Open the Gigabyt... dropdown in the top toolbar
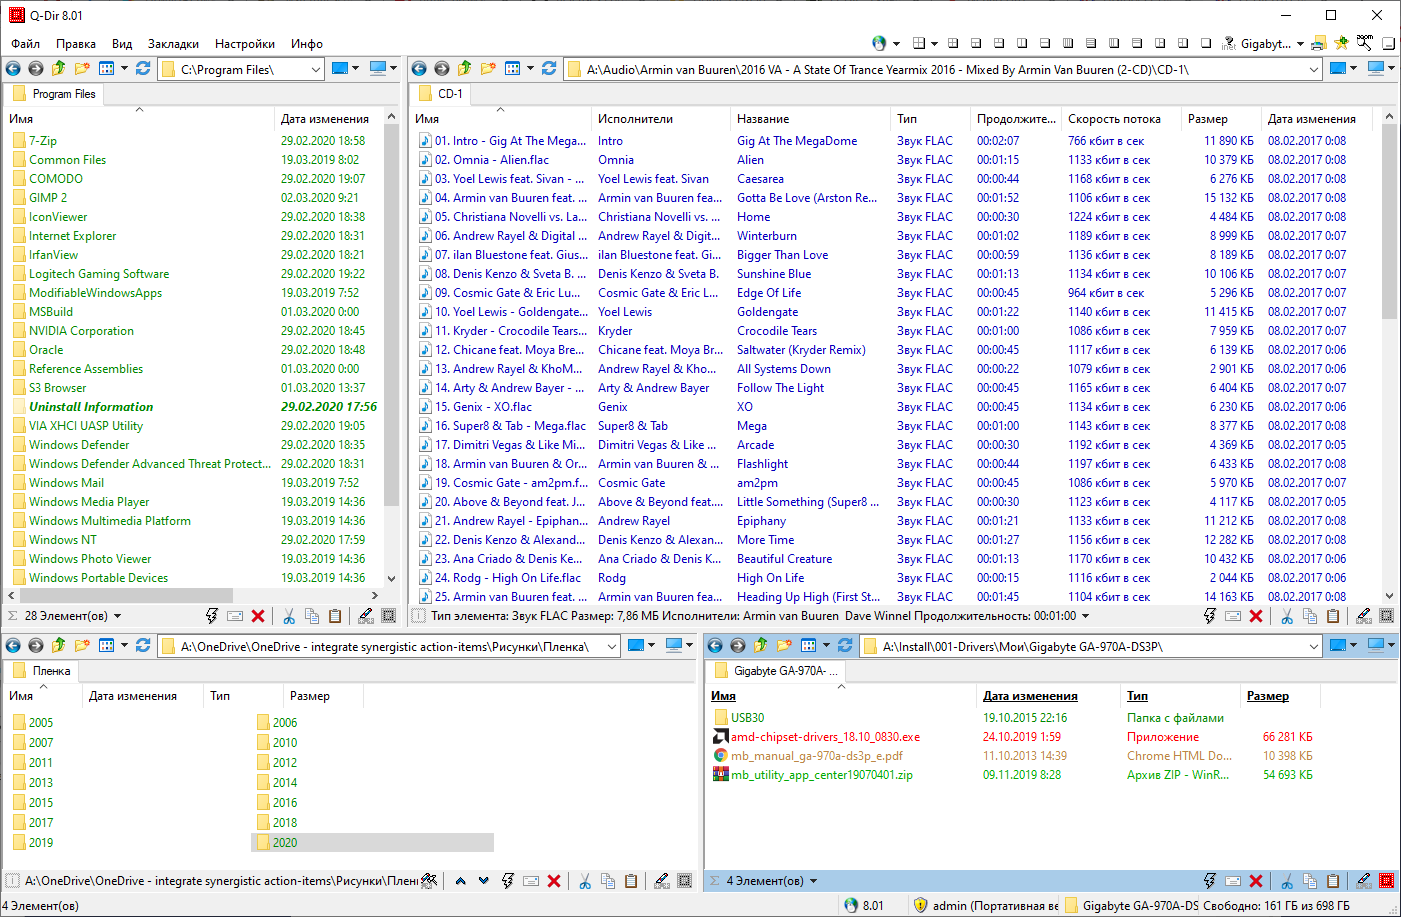Viewport: 1401px width, 917px height. coord(1300,43)
